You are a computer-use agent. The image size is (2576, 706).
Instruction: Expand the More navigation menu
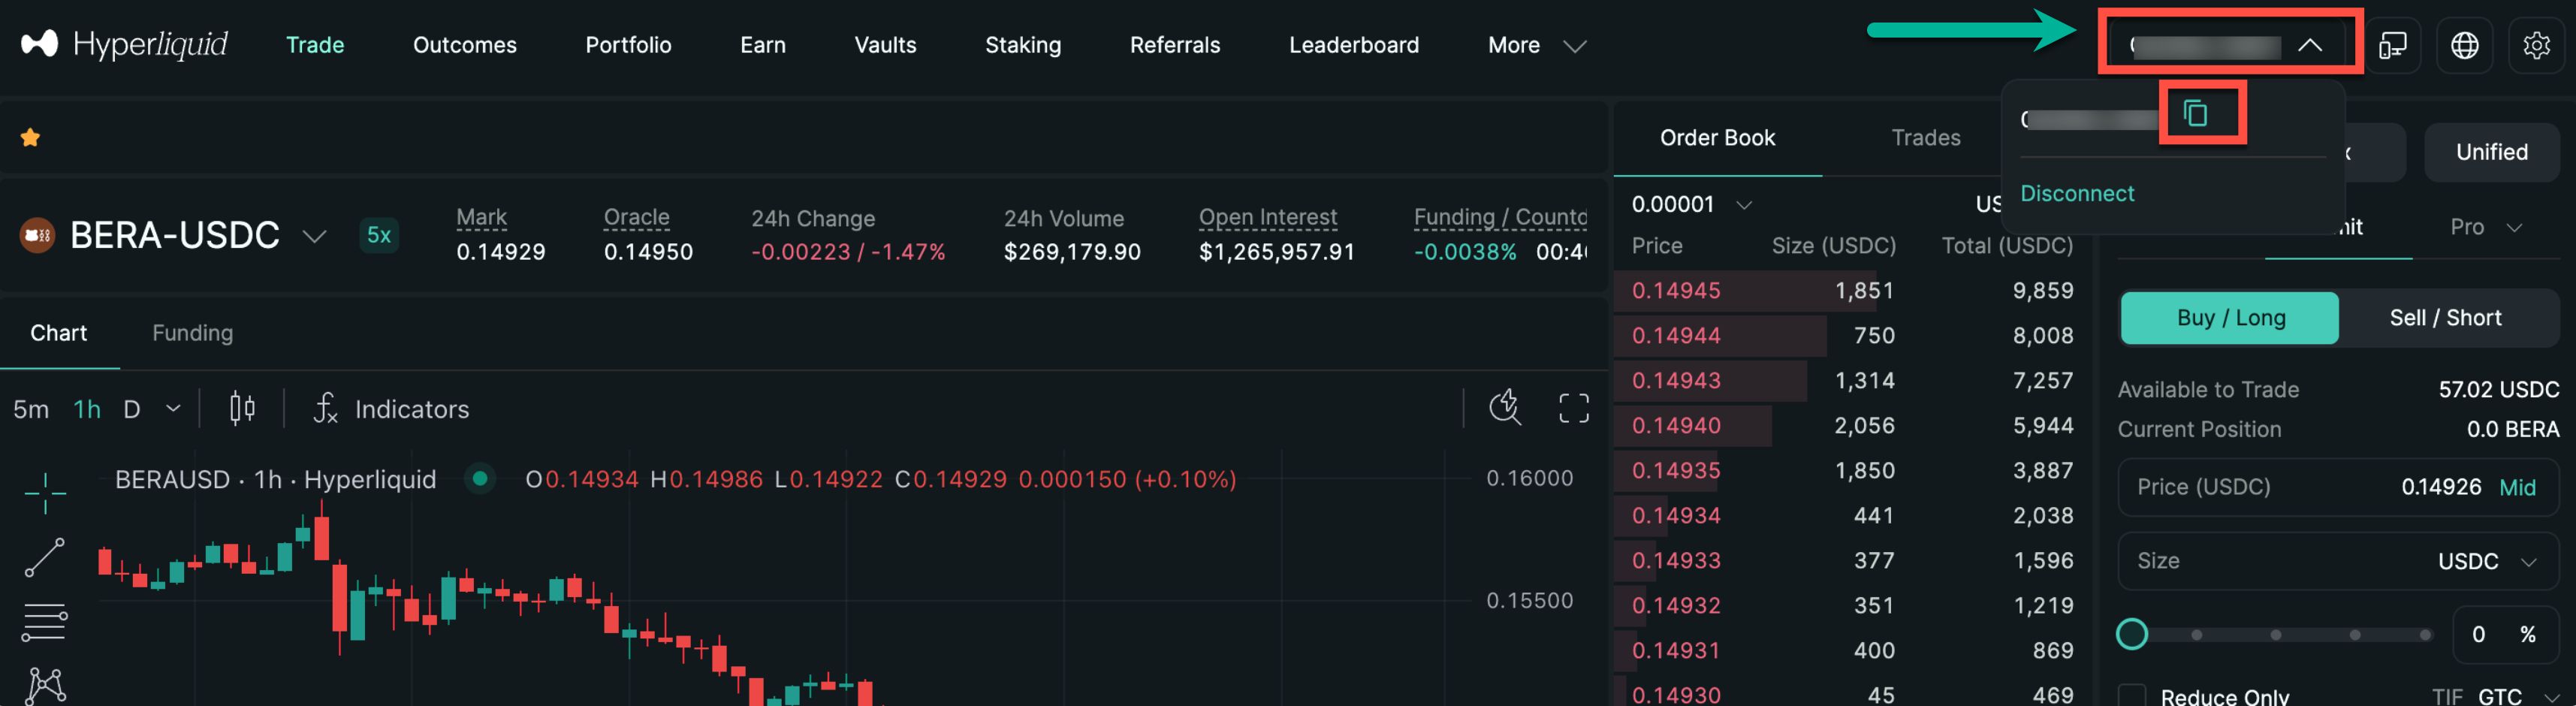point(1536,45)
